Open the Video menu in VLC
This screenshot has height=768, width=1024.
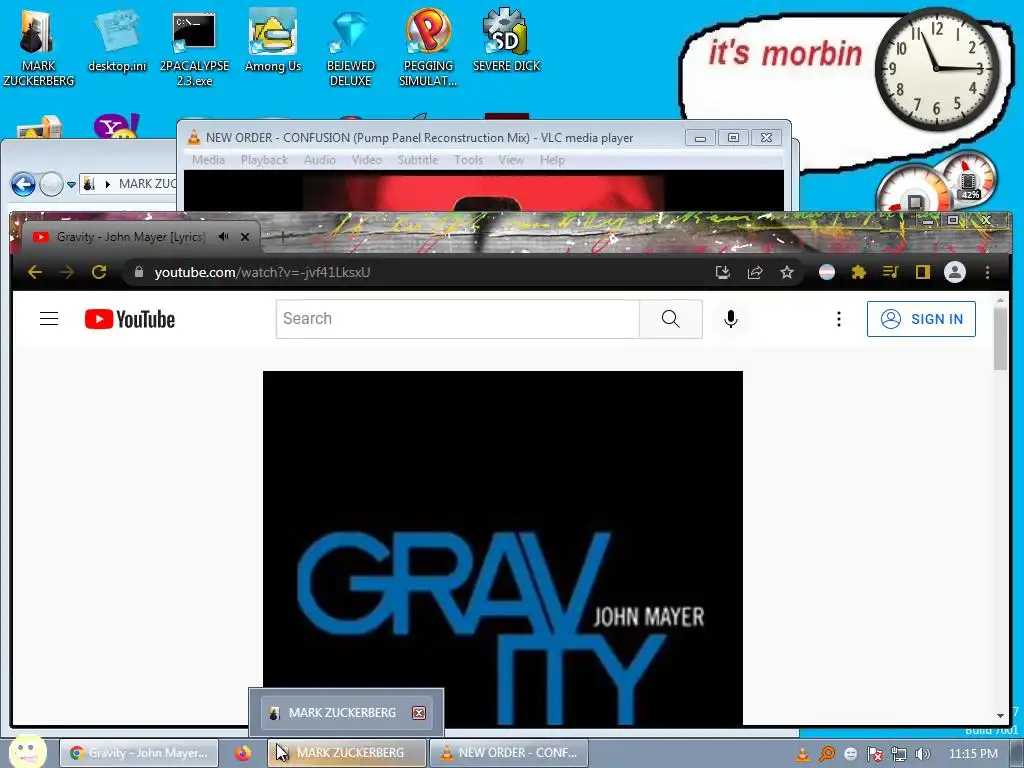point(366,160)
